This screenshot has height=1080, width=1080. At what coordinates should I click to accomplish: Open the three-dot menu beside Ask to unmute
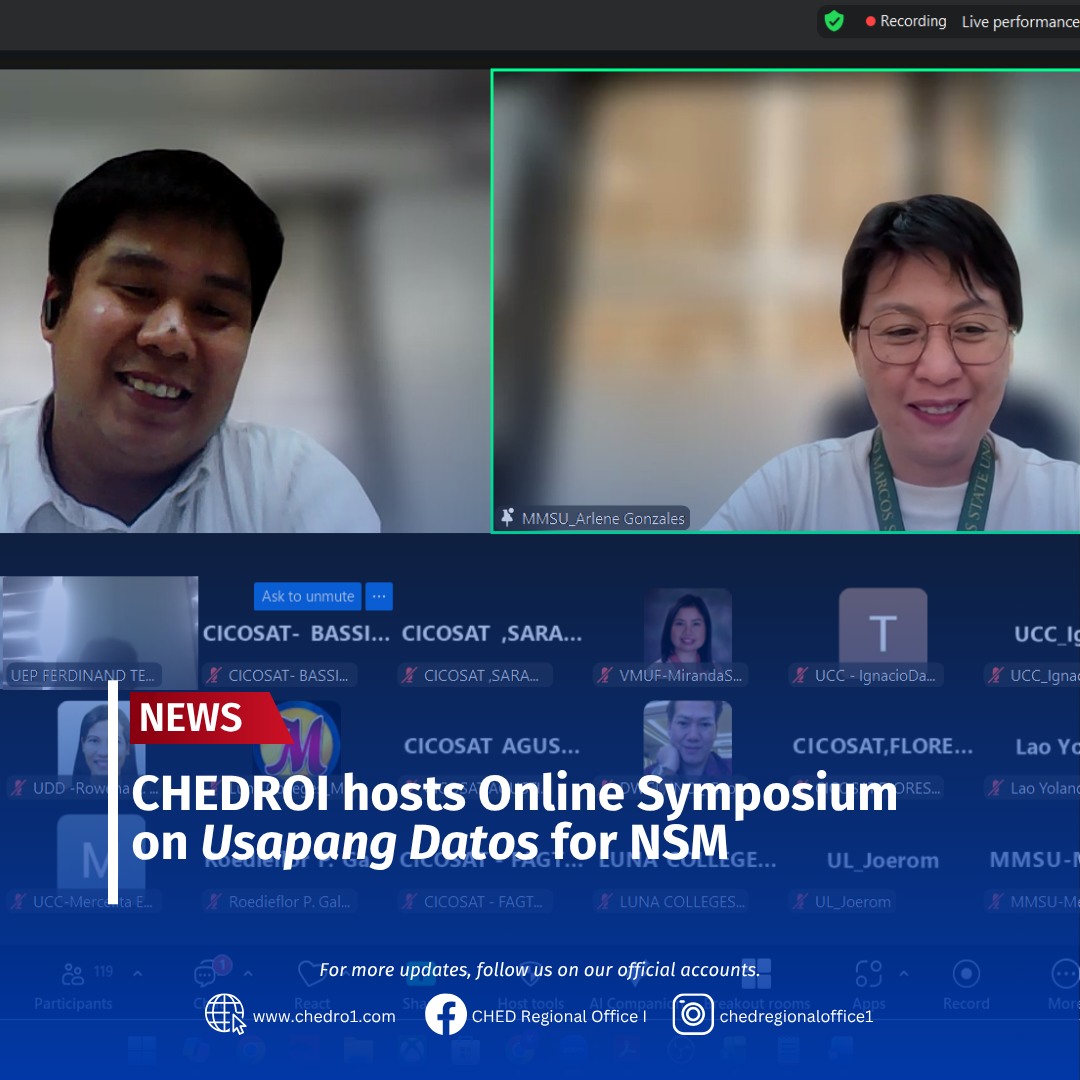tap(379, 596)
